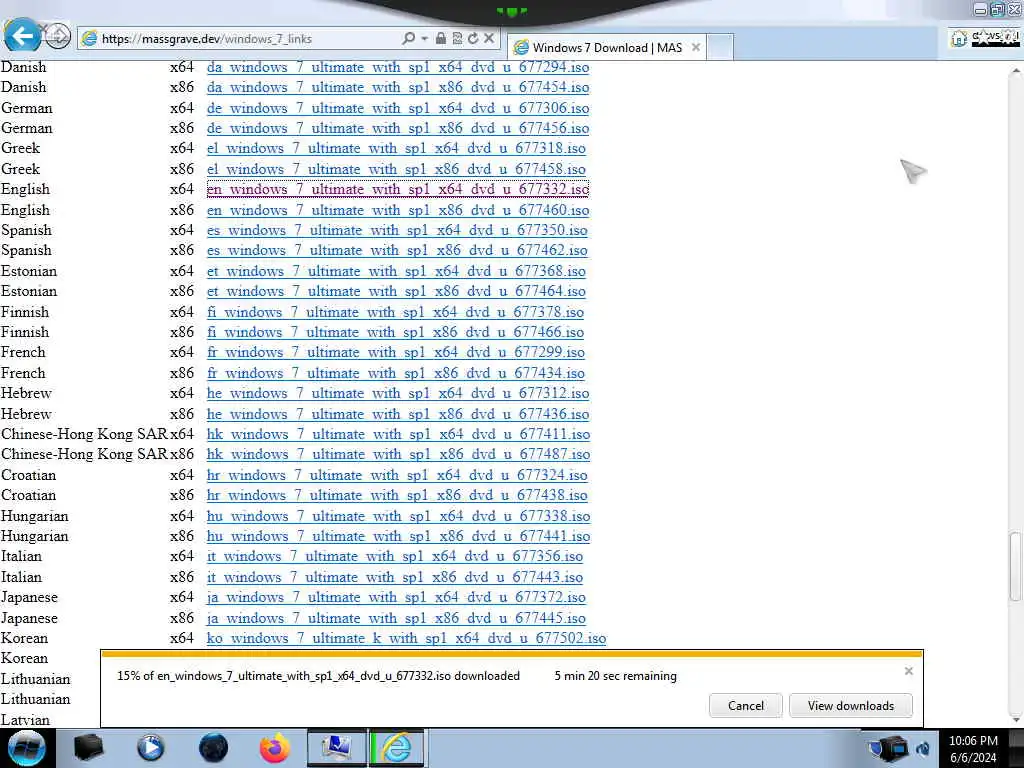Download Hungarian x64 677338.iso link
This screenshot has height=768, width=1024.
(x=398, y=516)
